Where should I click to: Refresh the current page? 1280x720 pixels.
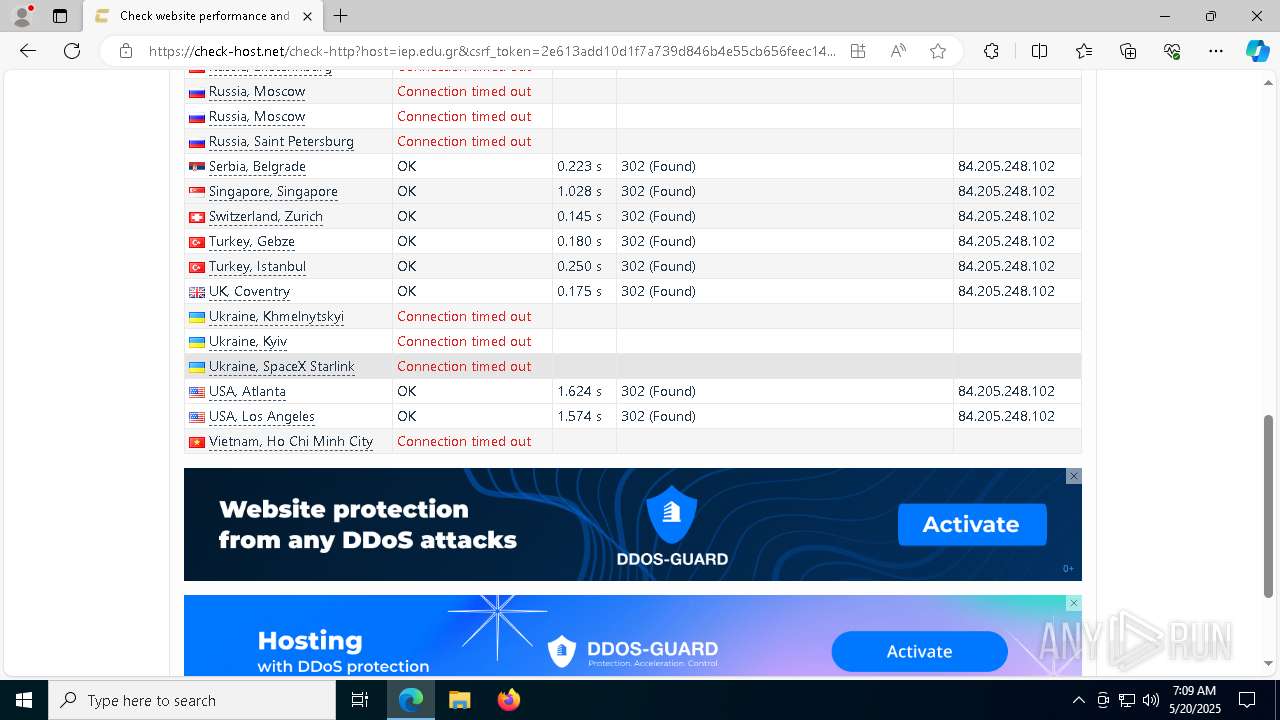(72, 51)
